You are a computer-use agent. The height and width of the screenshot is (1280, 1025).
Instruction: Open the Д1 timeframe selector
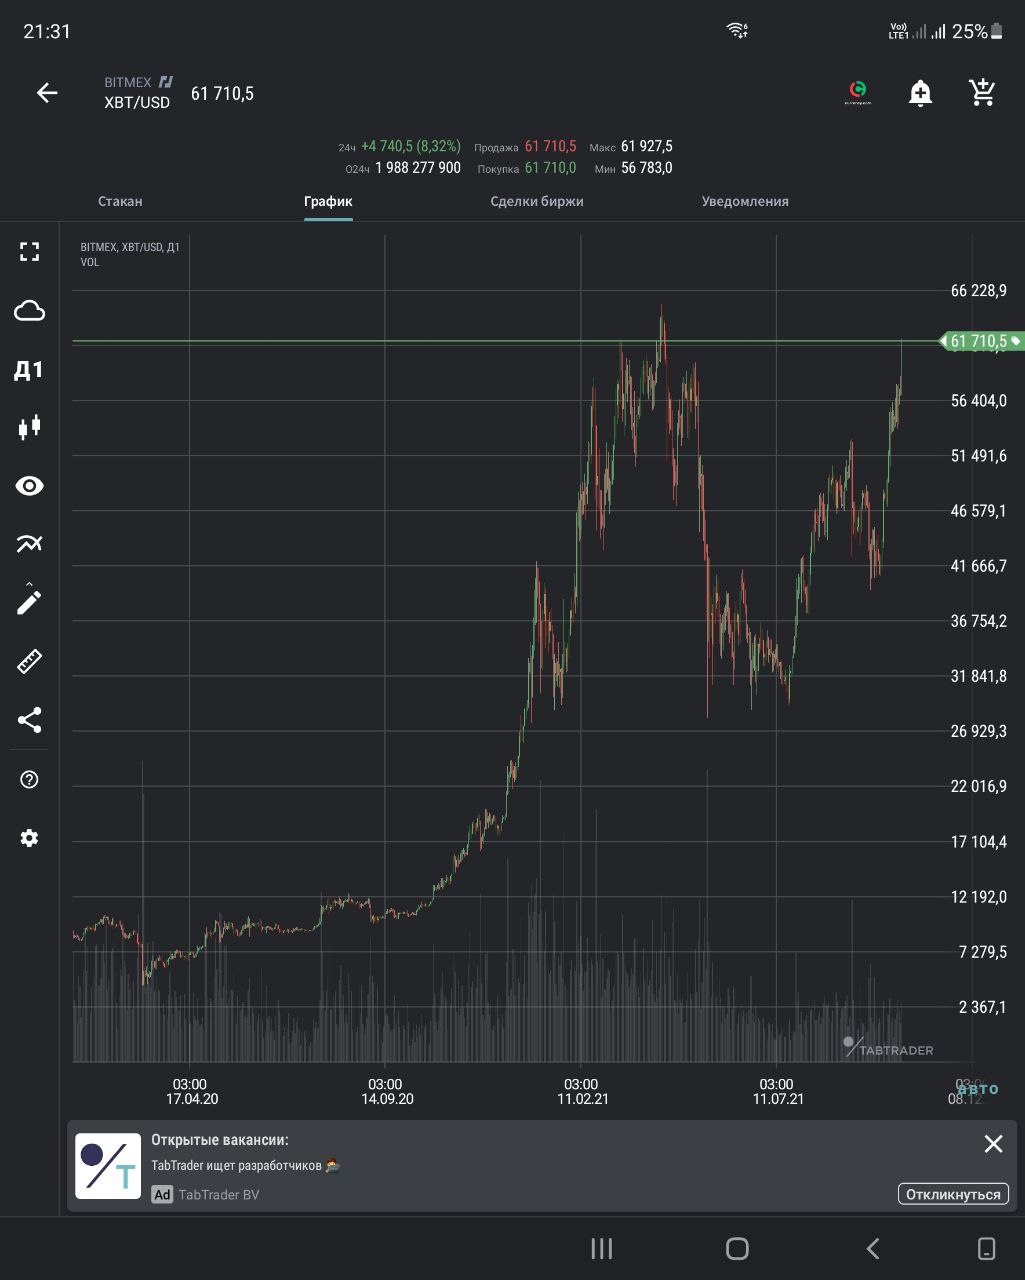click(x=29, y=370)
